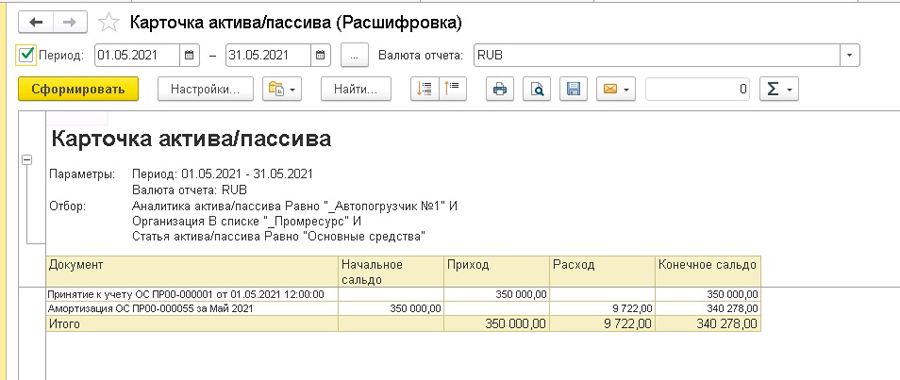Open calendar for start date 01.05.2021
The width and height of the screenshot is (900, 380).
(x=188, y=56)
